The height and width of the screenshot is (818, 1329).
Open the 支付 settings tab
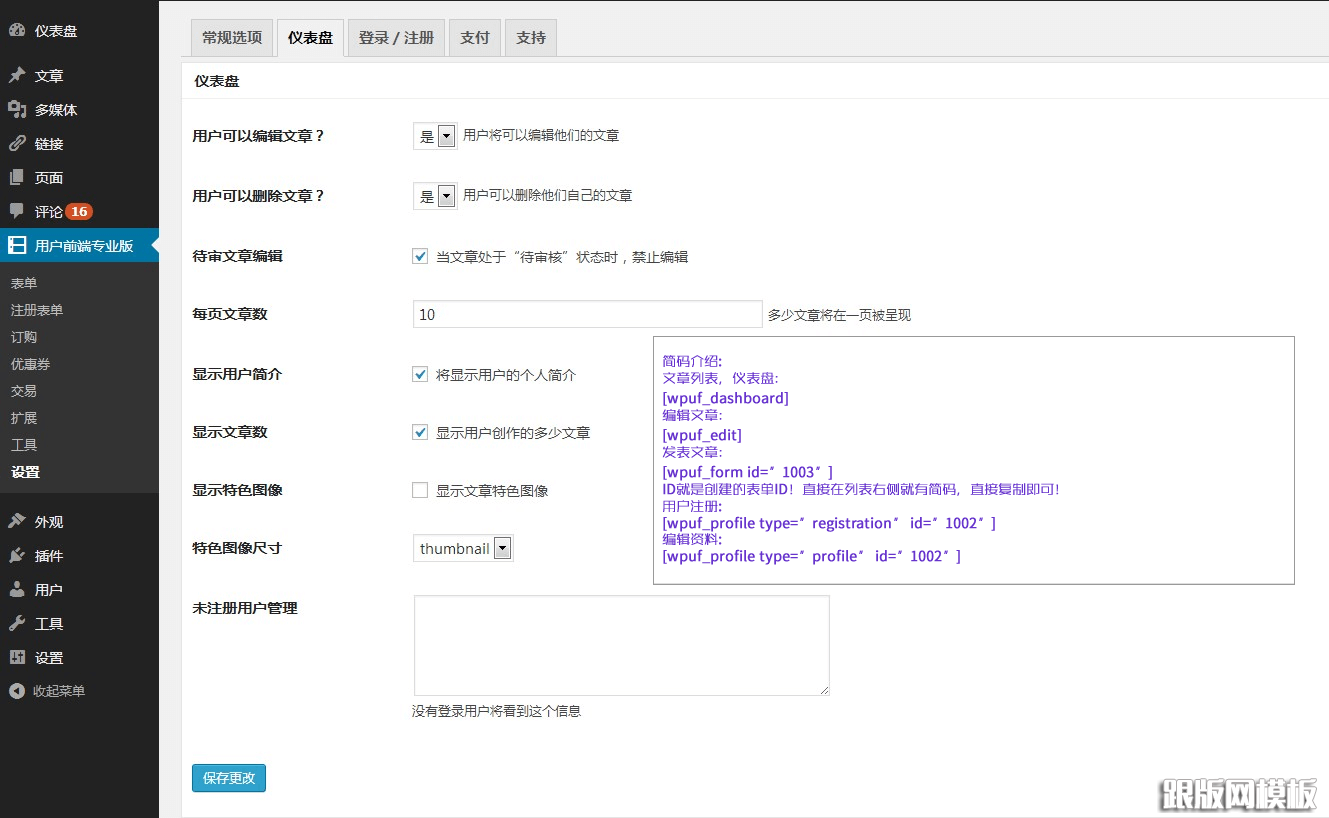tap(474, 37)
